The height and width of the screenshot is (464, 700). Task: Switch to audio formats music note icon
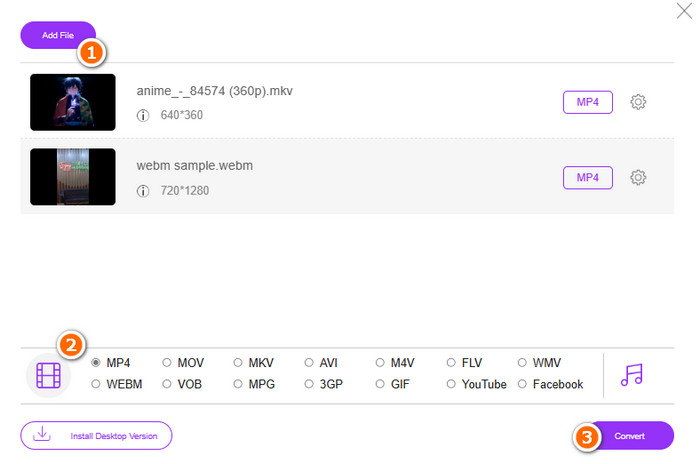coord(632,375)
